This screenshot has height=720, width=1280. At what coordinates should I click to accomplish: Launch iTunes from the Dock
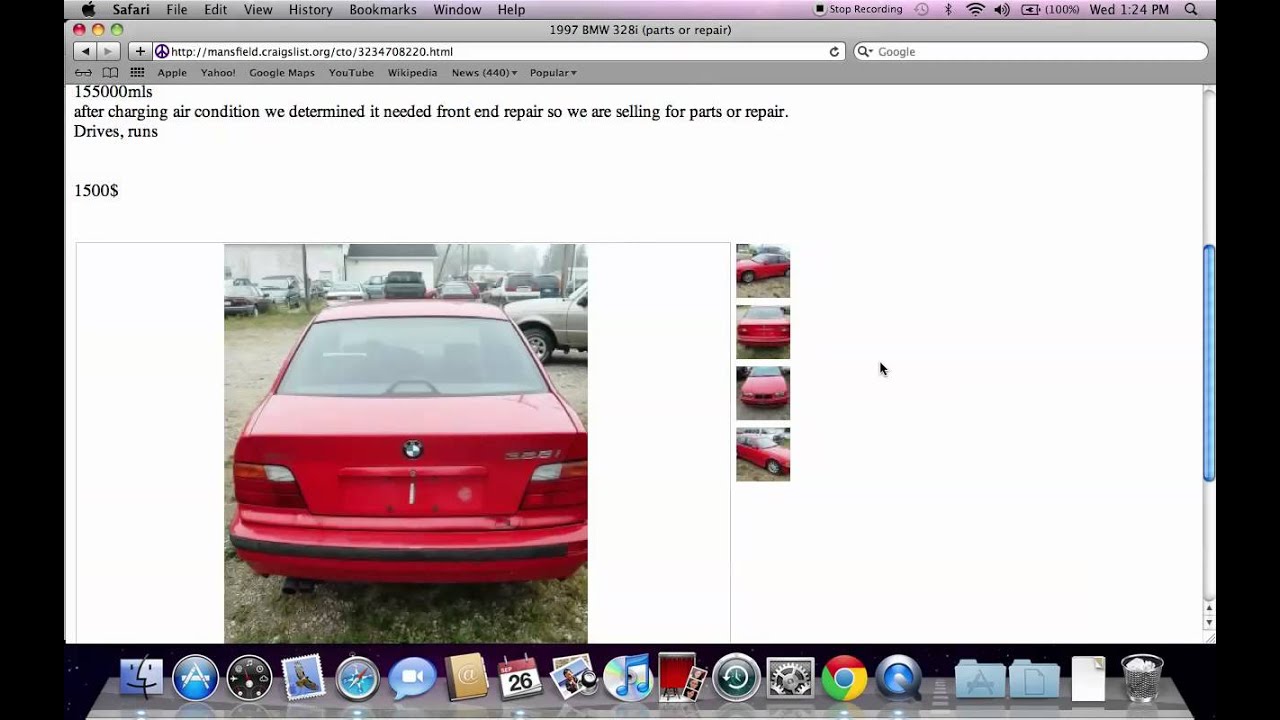point(627,677)
